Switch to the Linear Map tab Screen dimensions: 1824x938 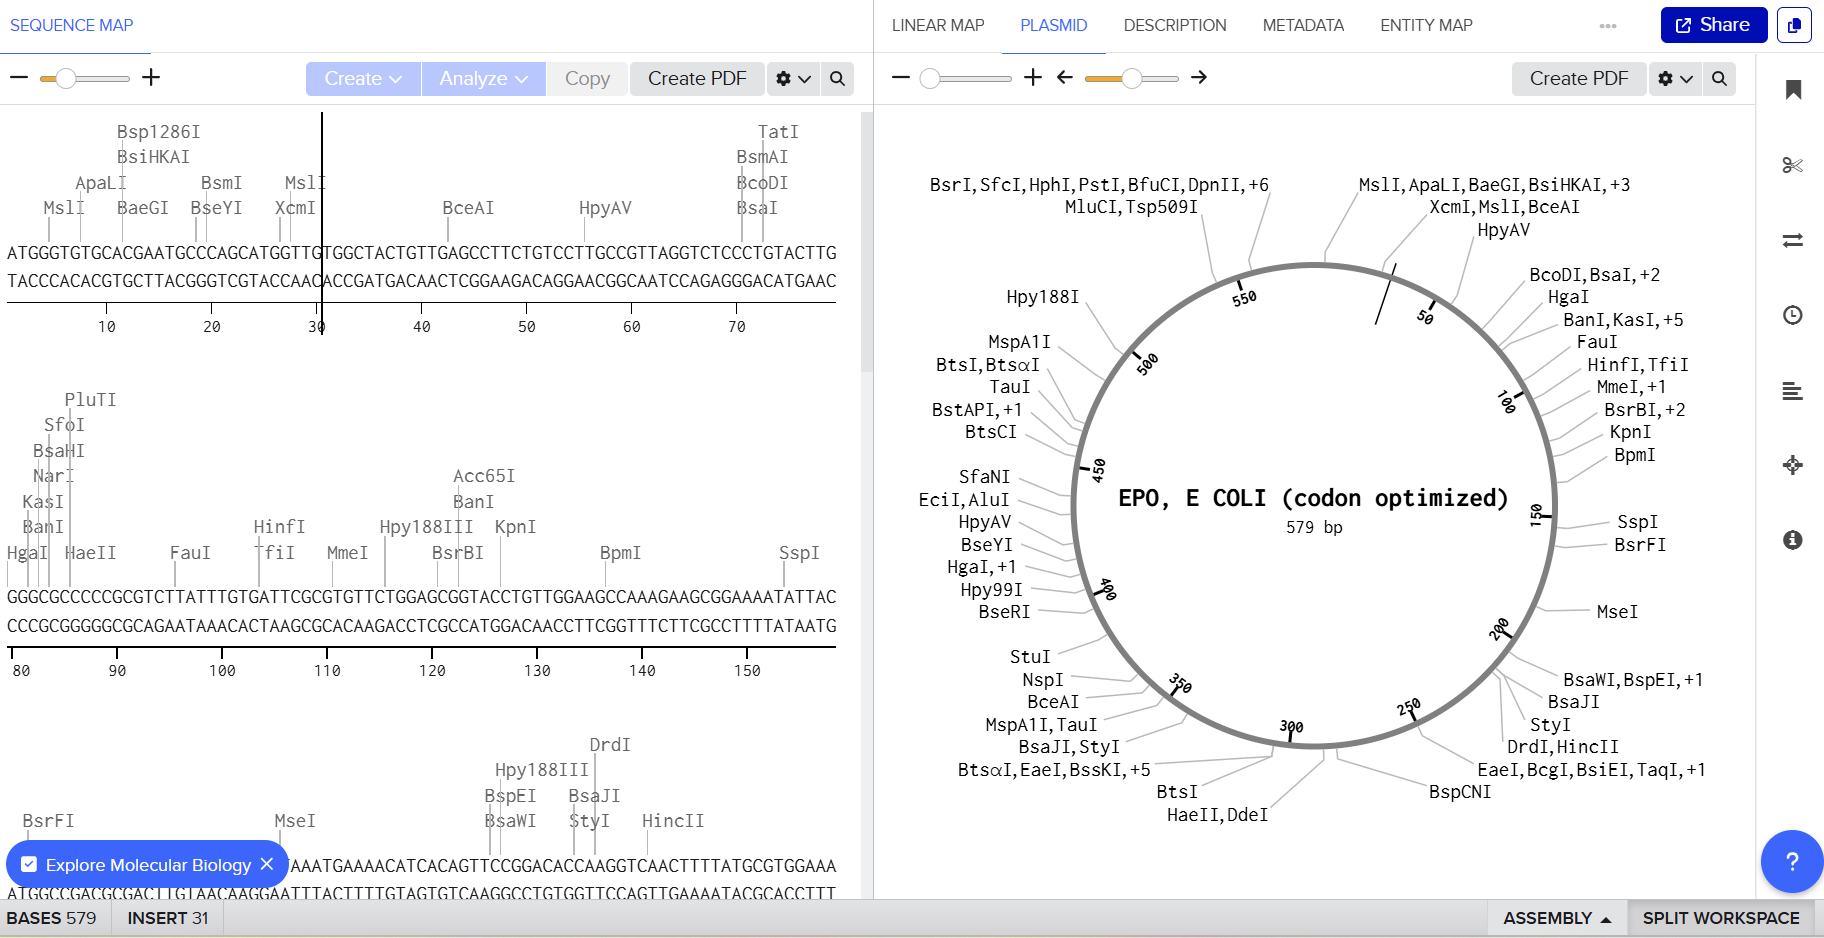tap(937, 25)
